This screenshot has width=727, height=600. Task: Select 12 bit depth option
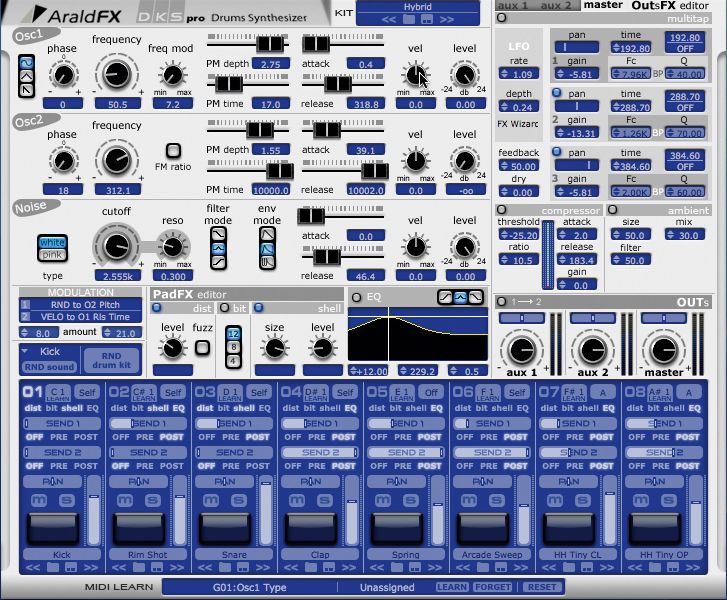233,333
